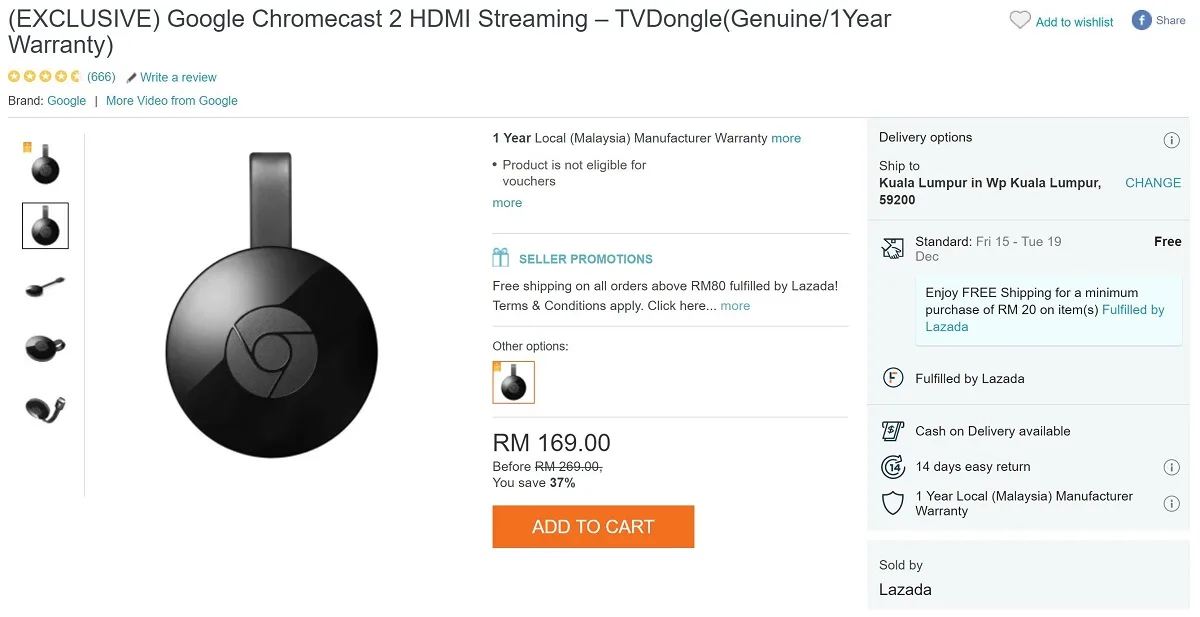Click the Cash on Delivery icon
Screen dimensions: 1200x617
[x=893, y=431]
